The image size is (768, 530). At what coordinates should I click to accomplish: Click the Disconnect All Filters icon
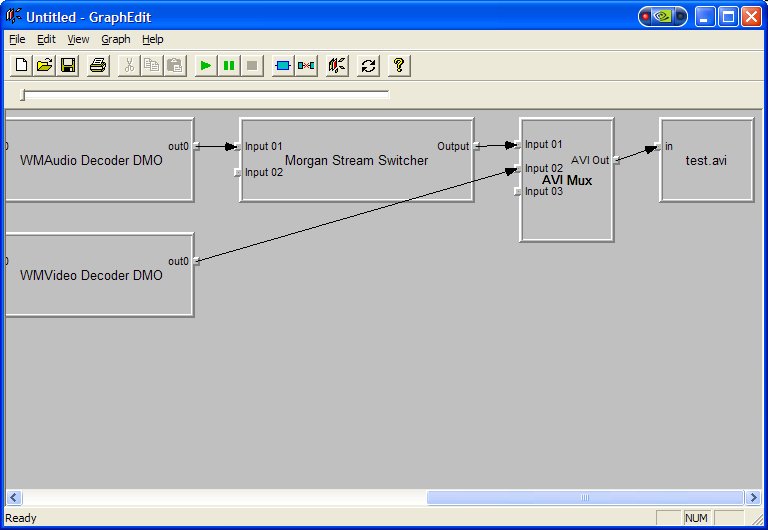click(x=306, y=65)
